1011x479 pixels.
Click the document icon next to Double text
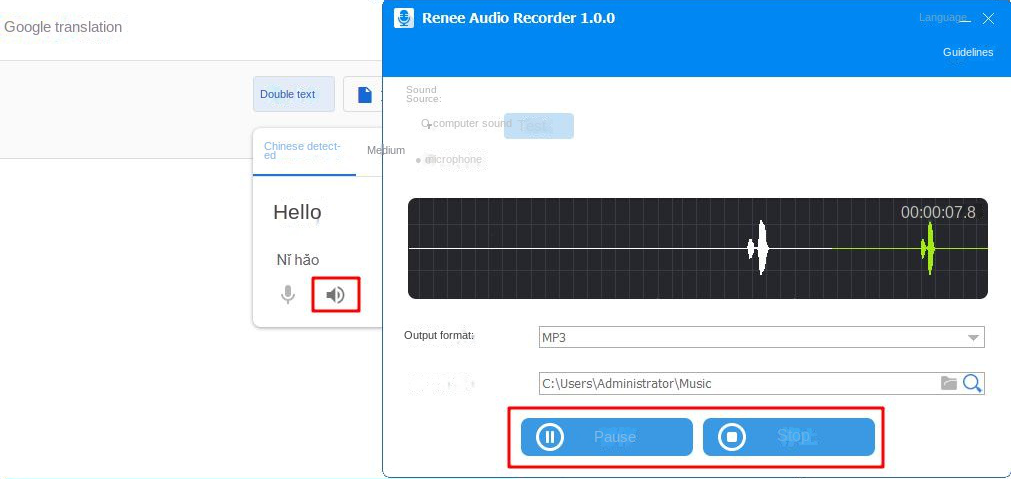pos(365,95)
